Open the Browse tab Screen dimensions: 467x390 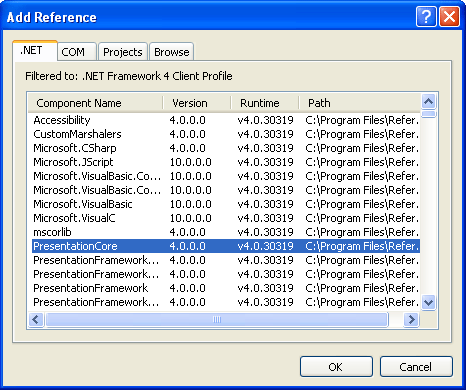click(172, 52)
